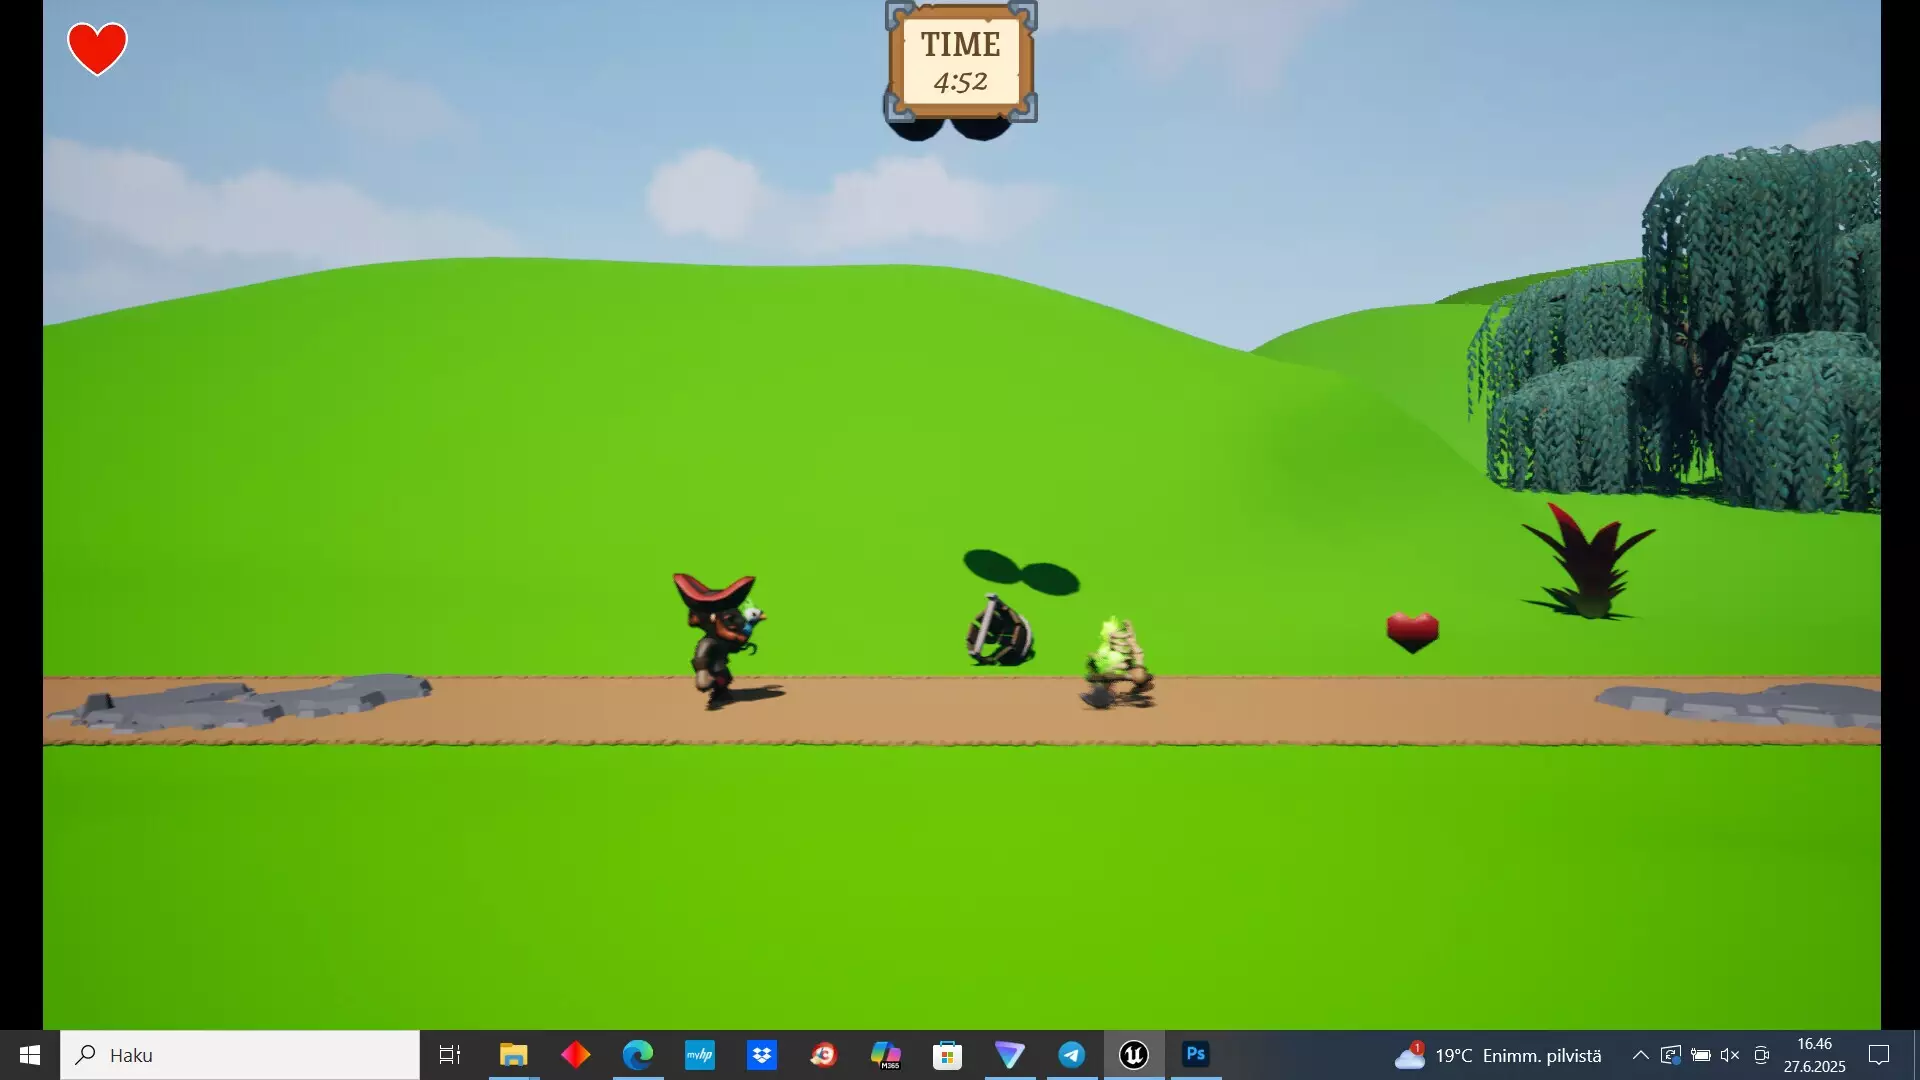
Task: Click the Task View button
Action: coord(450,1055)
